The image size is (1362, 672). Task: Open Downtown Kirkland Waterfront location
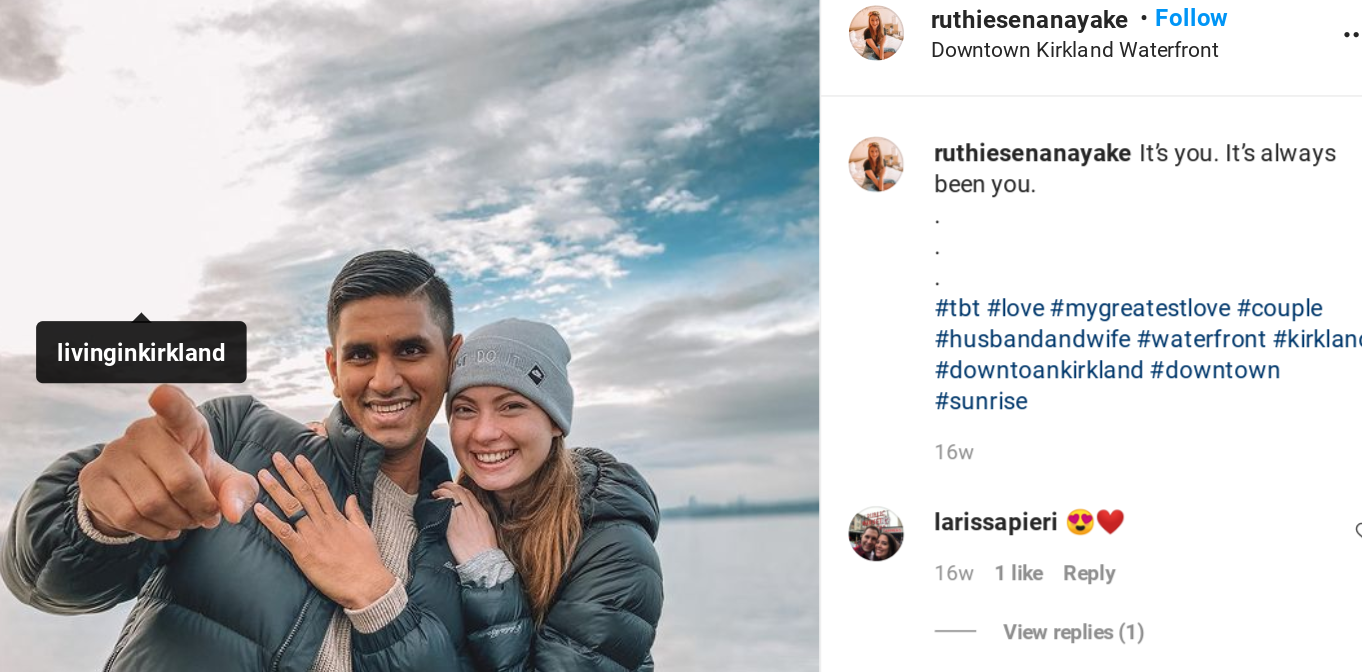(1075, 50)
